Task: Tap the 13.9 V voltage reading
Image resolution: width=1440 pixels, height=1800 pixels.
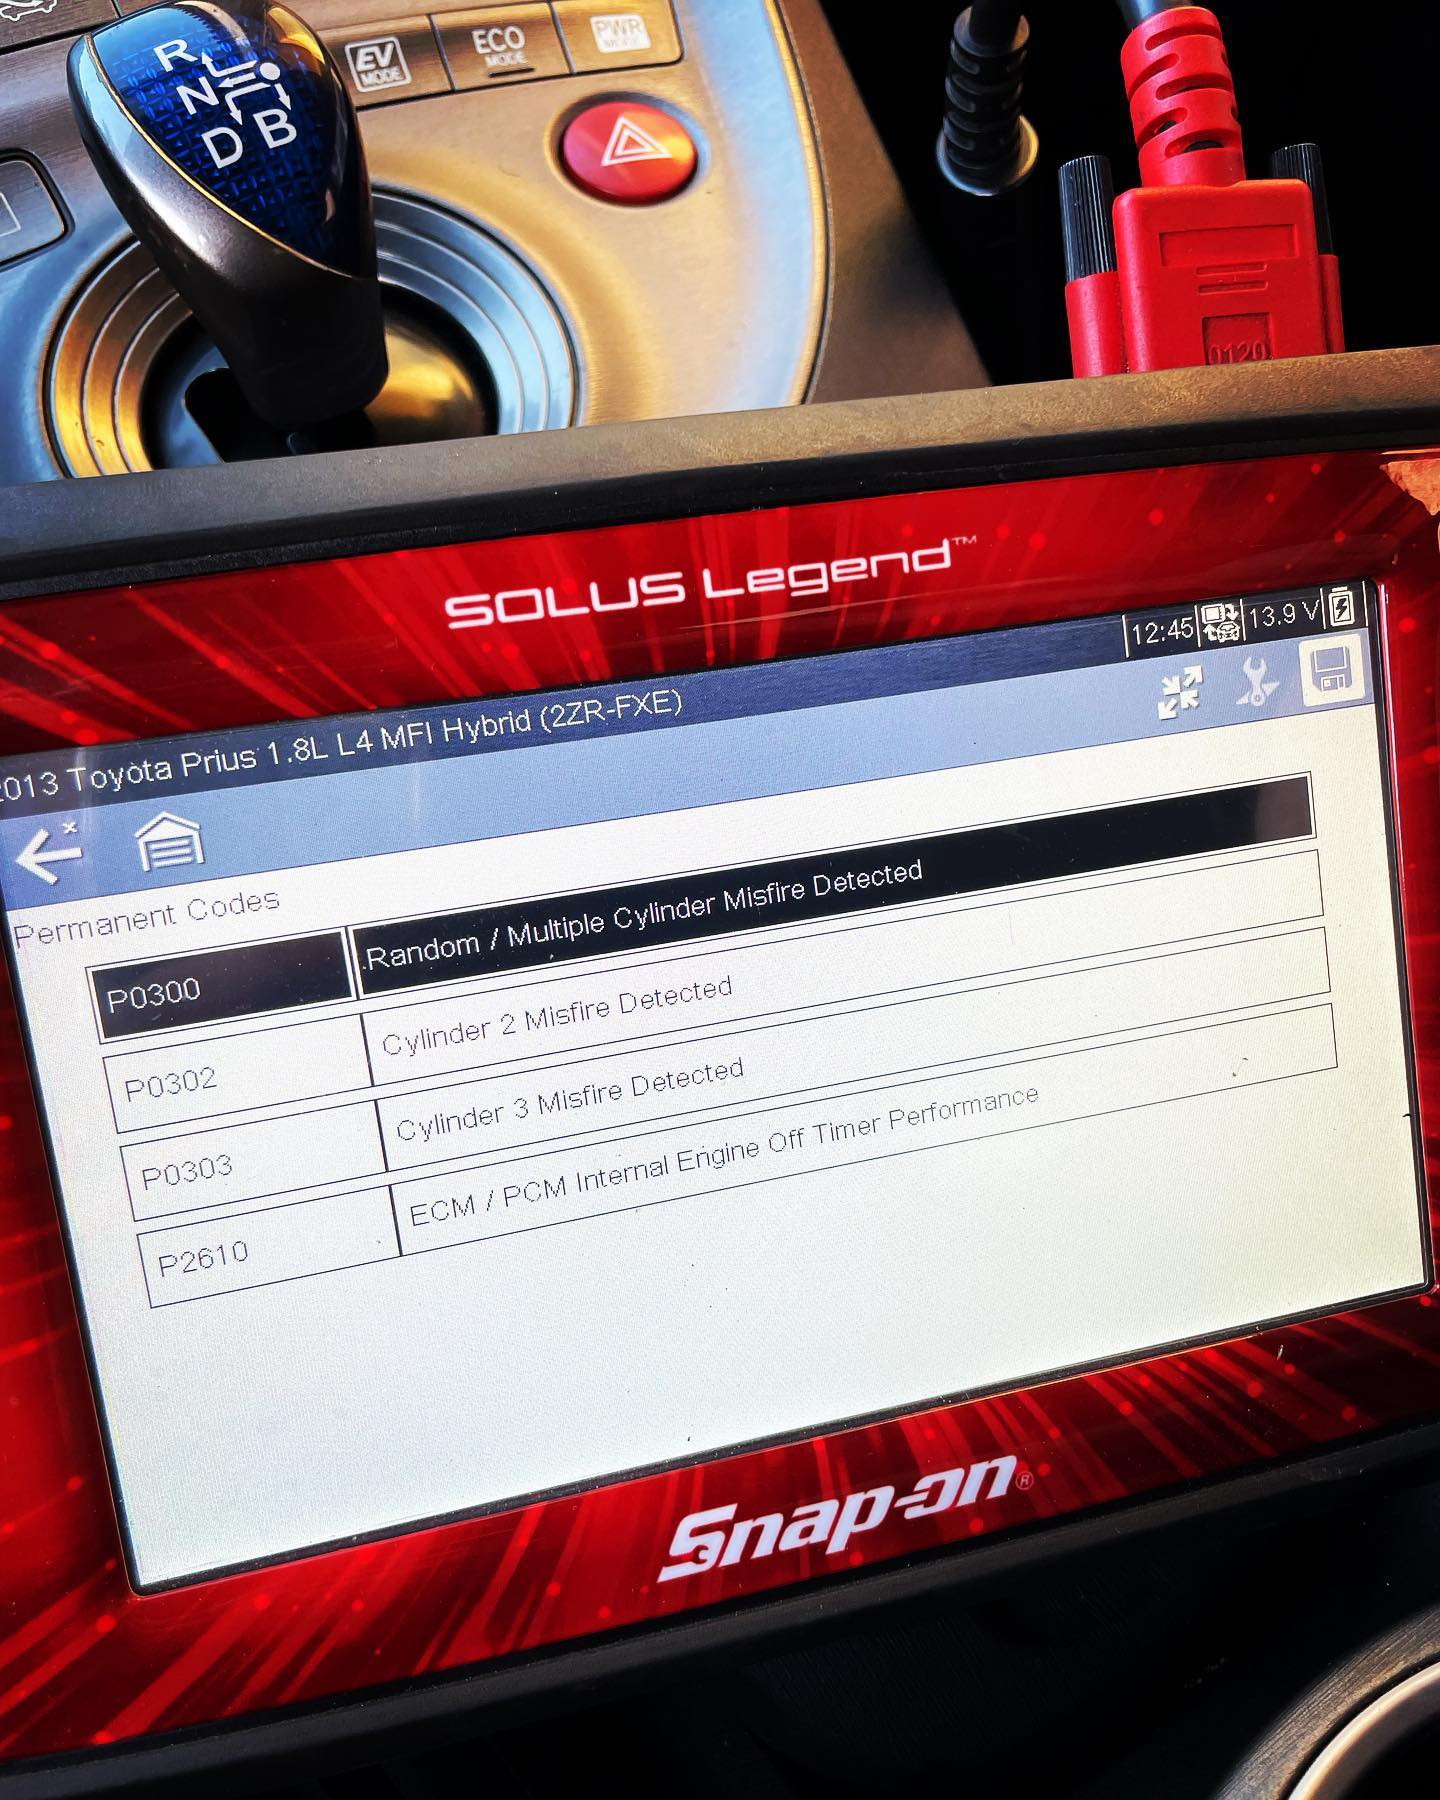Action: point(1285,614)
